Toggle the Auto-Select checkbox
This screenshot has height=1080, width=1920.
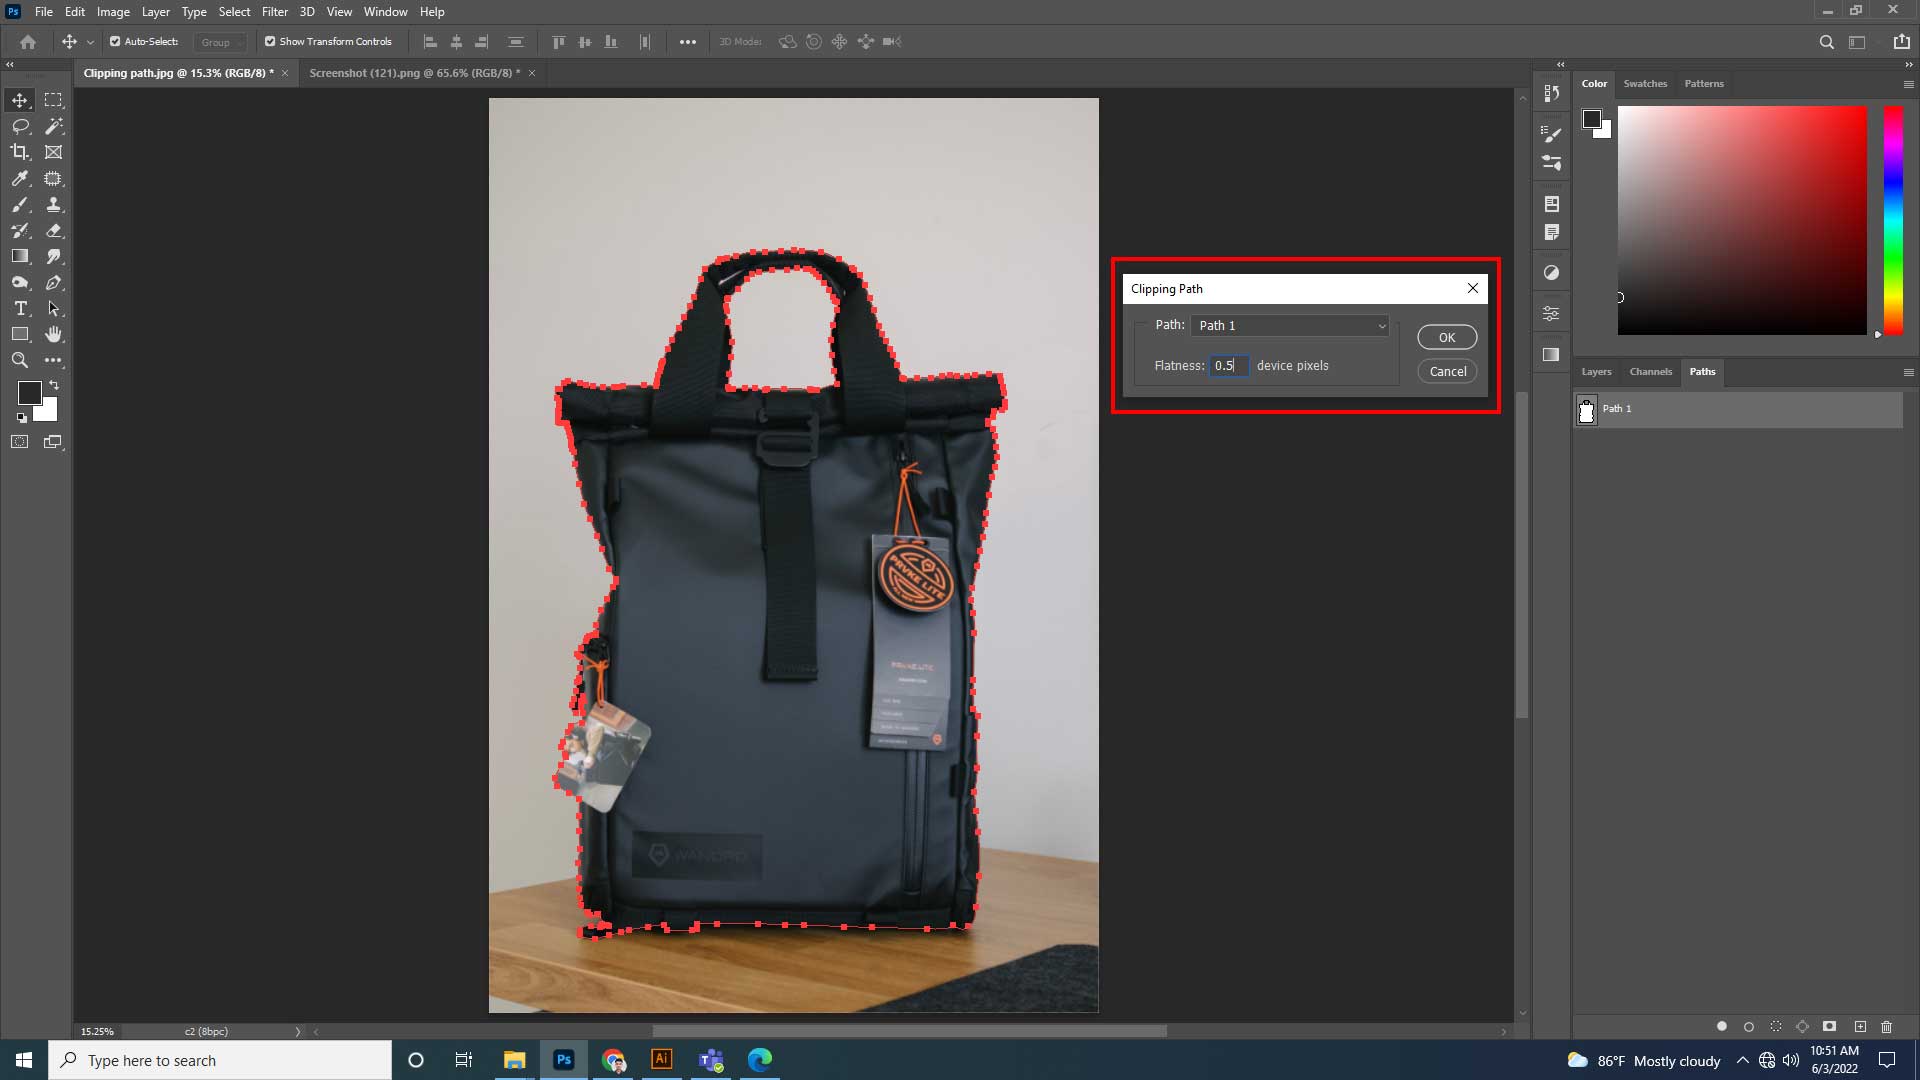pyautogui.click(x=113, y=41)
